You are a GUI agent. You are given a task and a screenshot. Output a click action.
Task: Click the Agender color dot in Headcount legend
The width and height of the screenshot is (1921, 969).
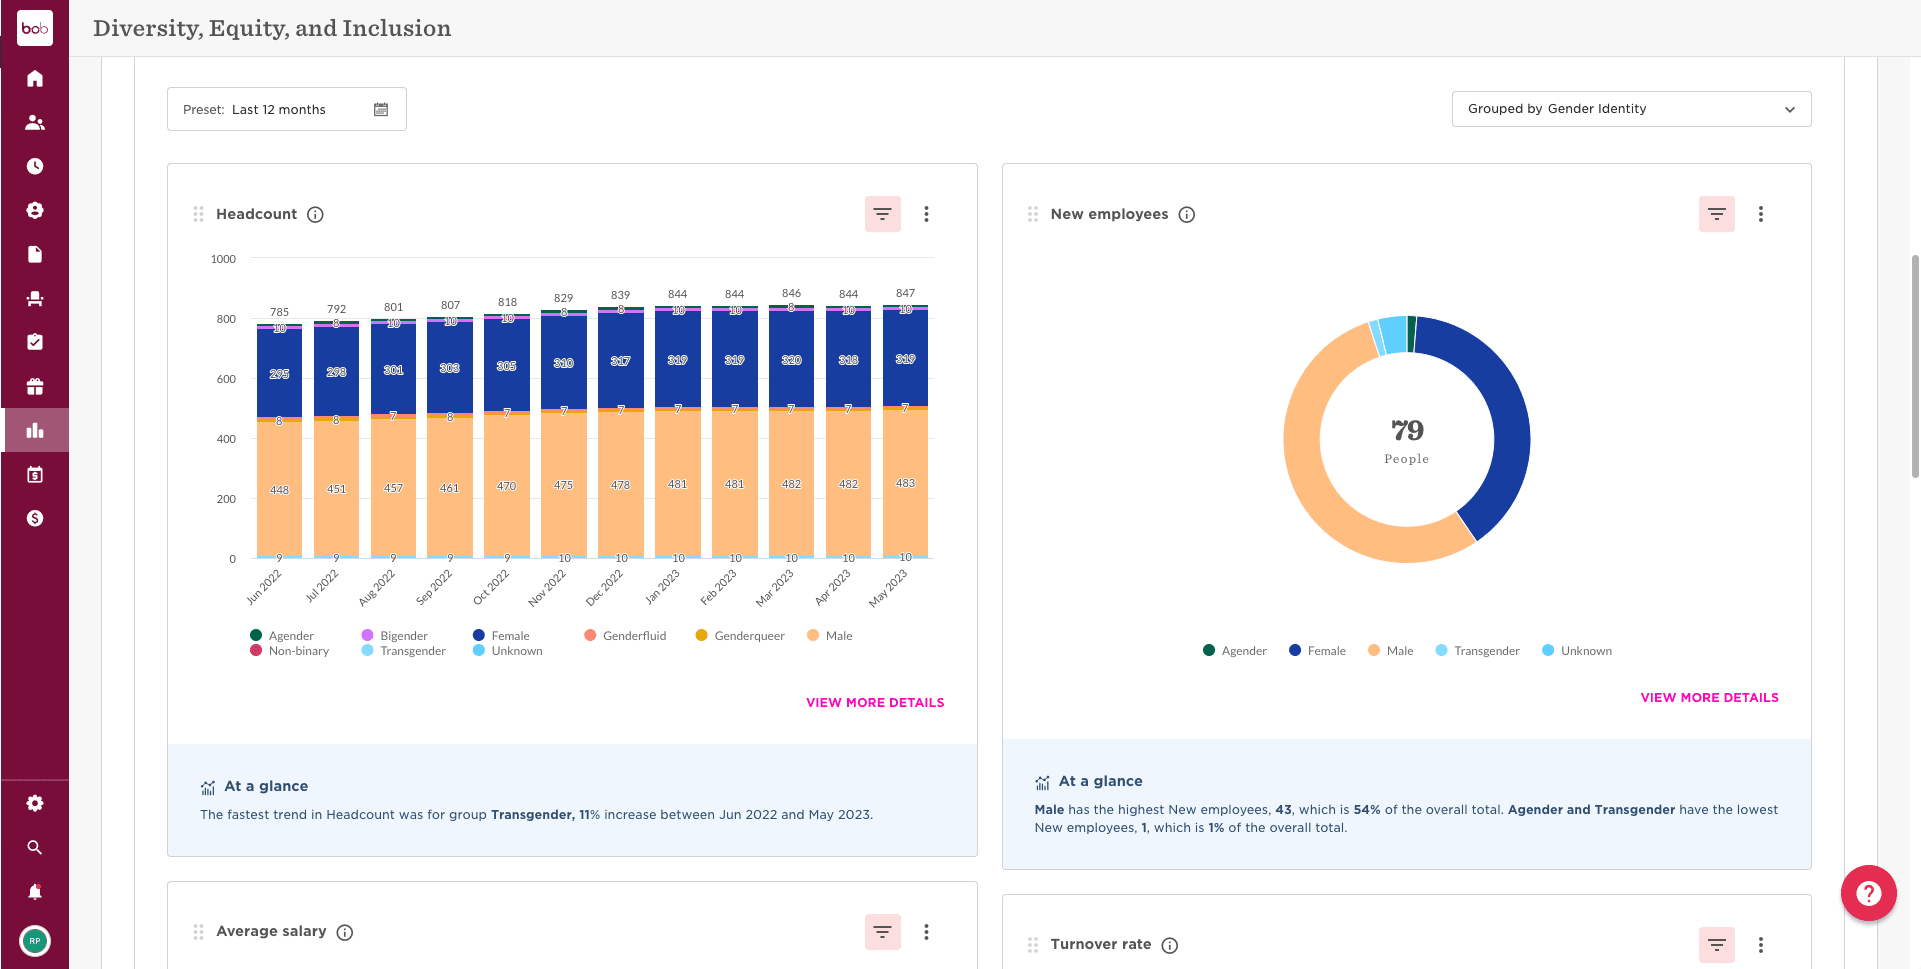(x=256, y=635)
